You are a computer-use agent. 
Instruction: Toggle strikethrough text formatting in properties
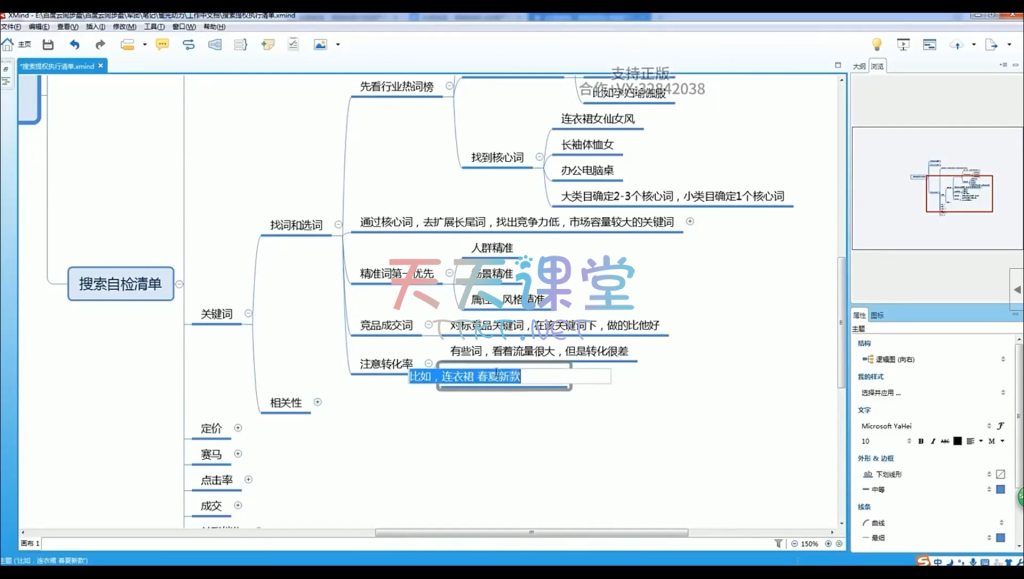tap(945, 441)
